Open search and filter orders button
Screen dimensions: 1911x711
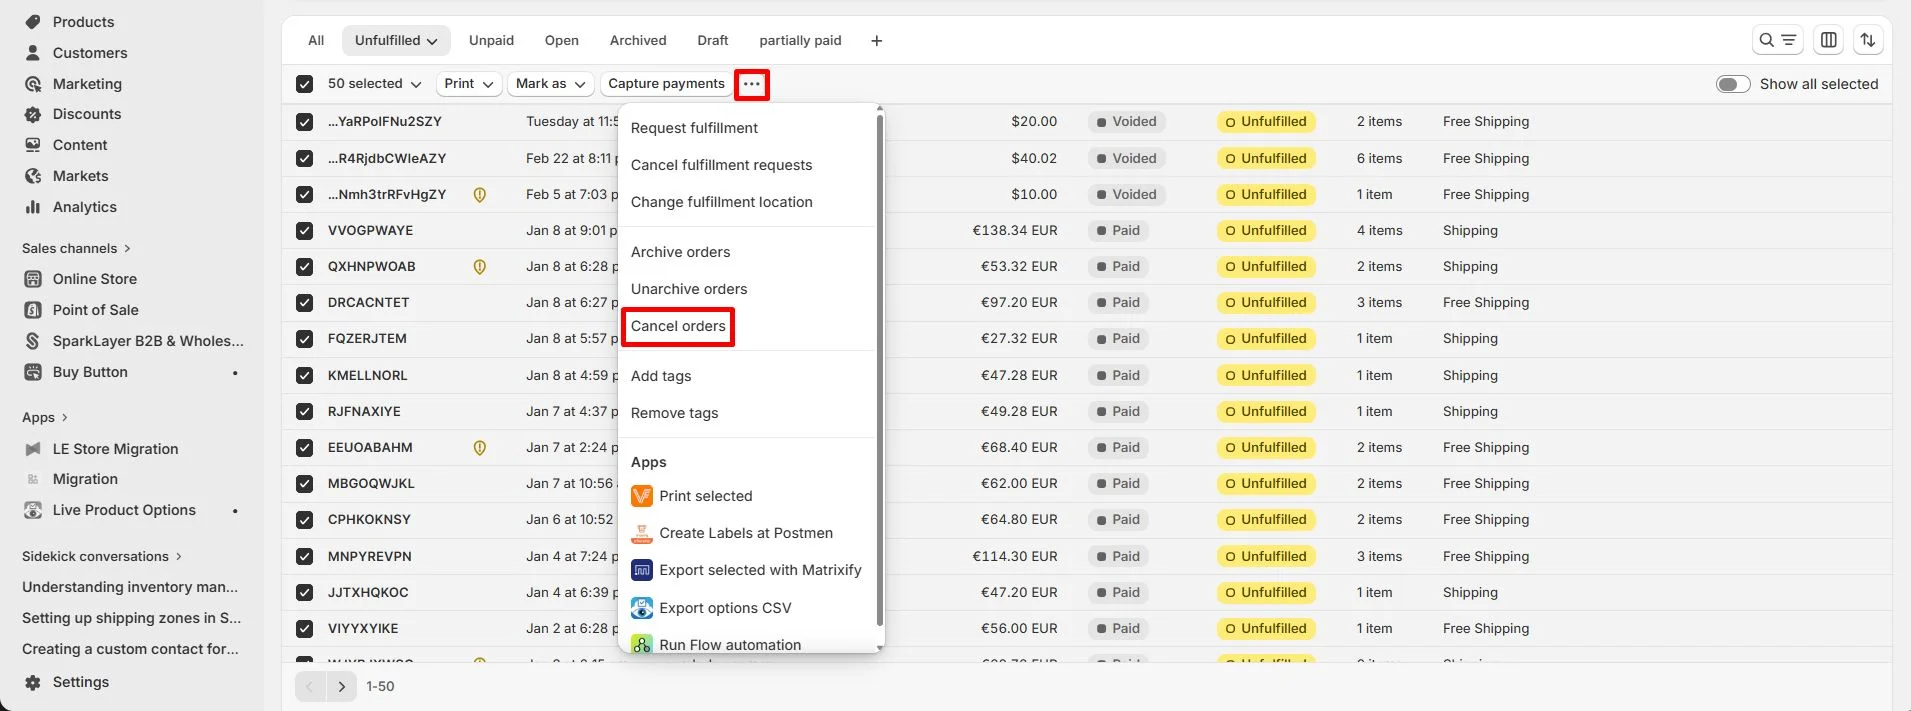click(1778, 40)
